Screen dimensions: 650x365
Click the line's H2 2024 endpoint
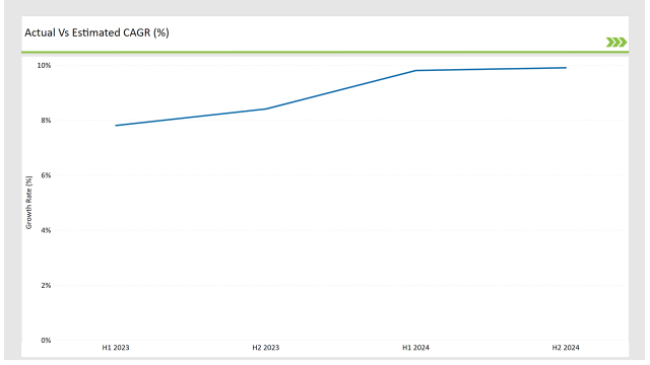(x=566, y=68)
